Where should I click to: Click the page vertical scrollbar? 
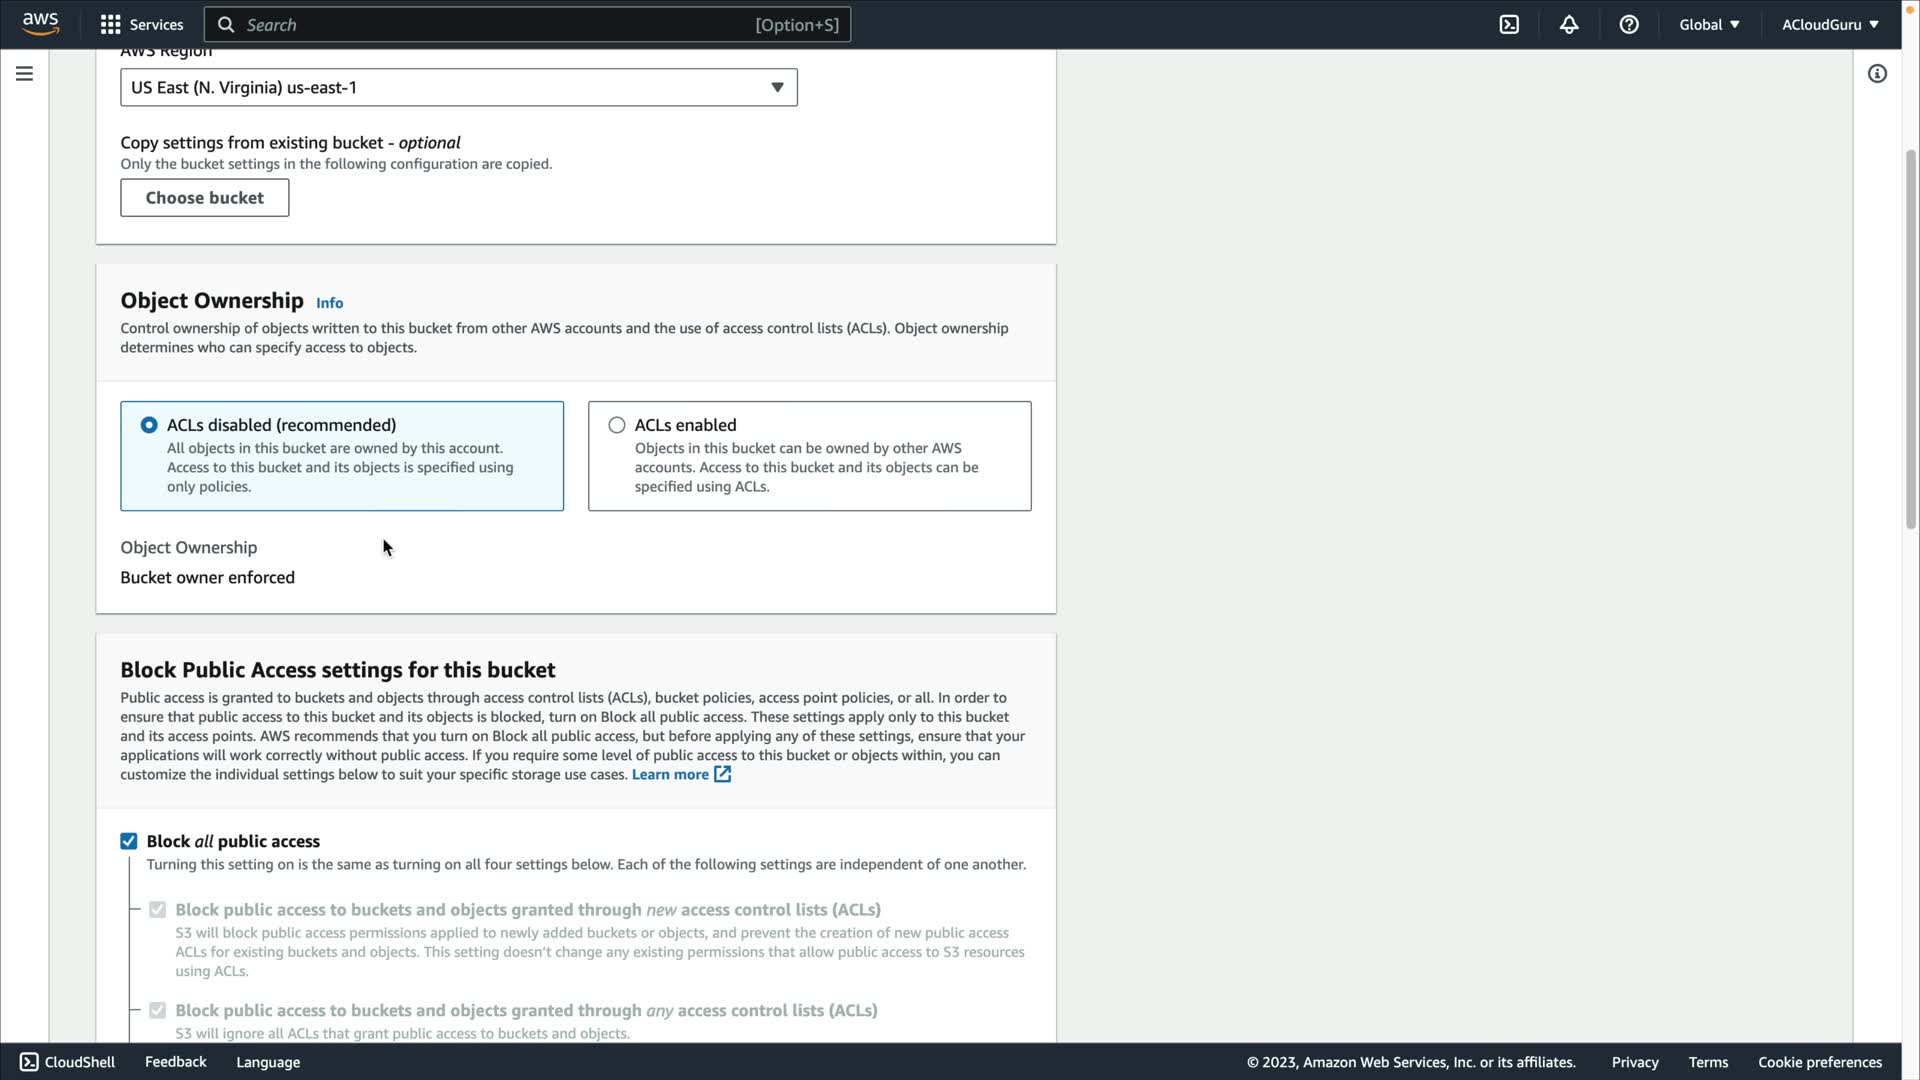(x=1911, y=340)
